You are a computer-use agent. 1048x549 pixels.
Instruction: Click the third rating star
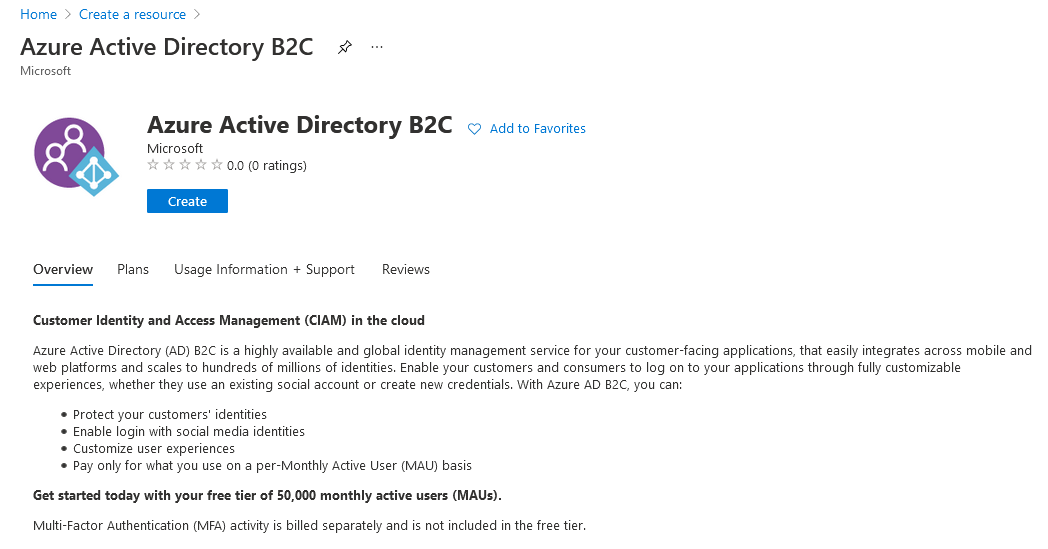pos(185,164)
